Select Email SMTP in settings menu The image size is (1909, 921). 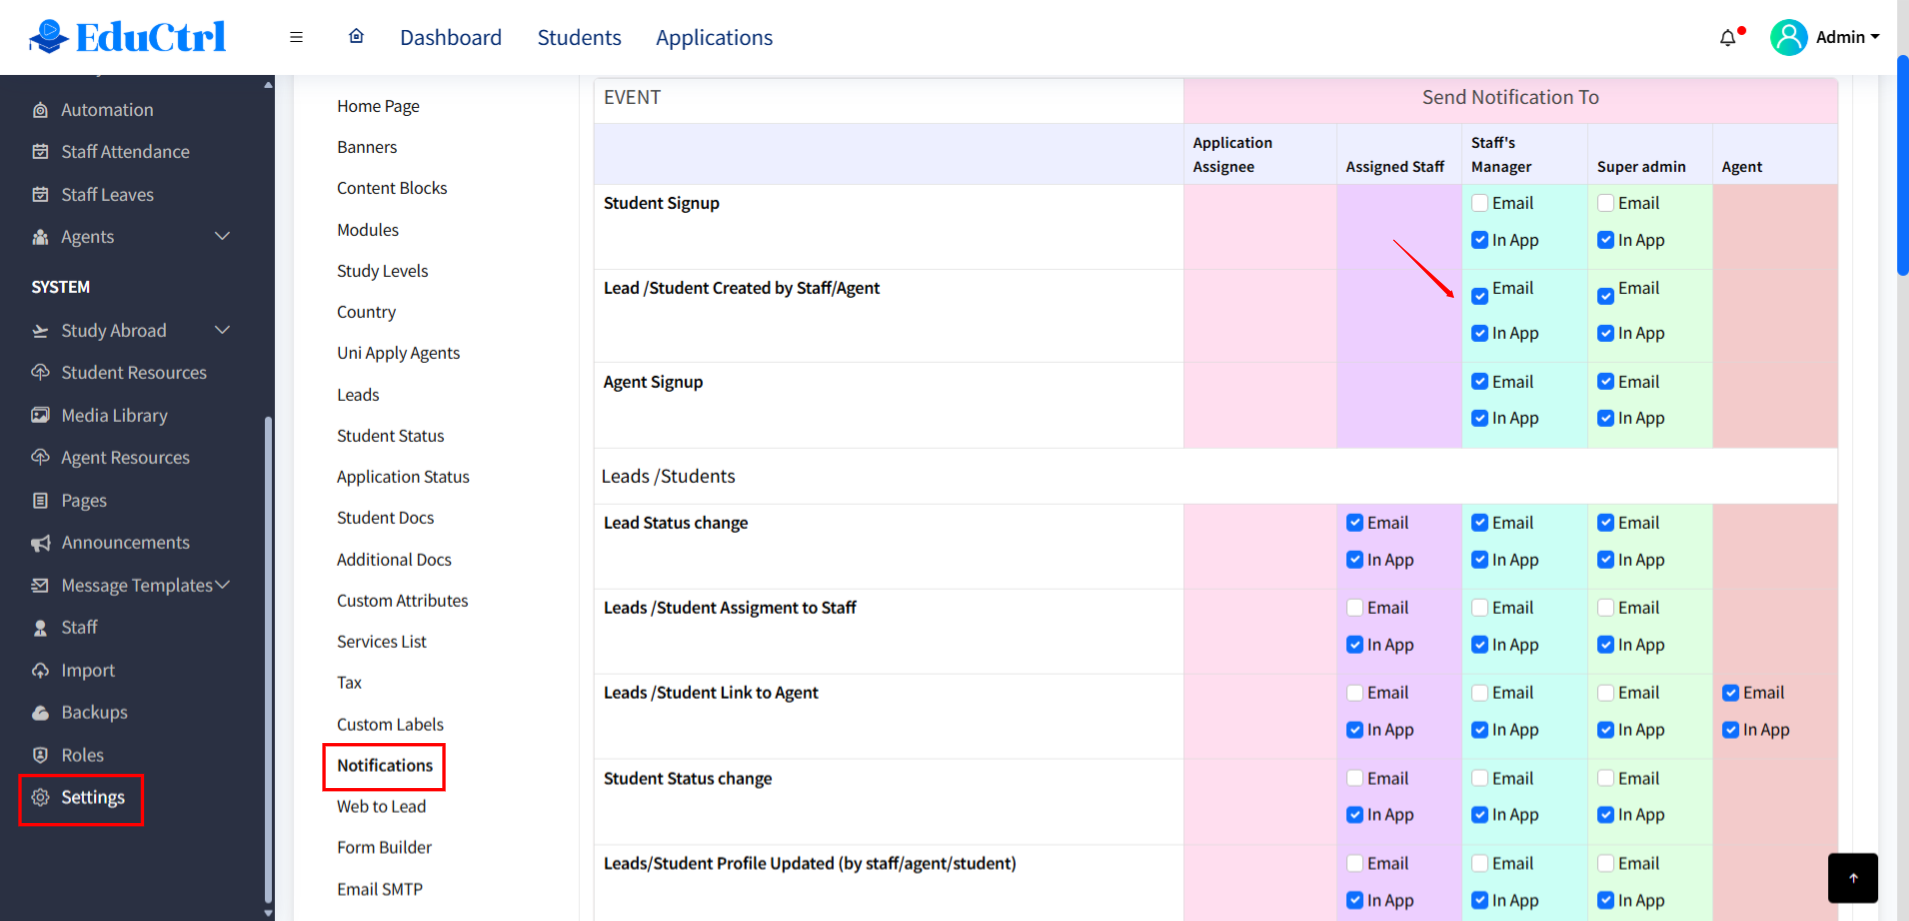click(x=379, y=889)
